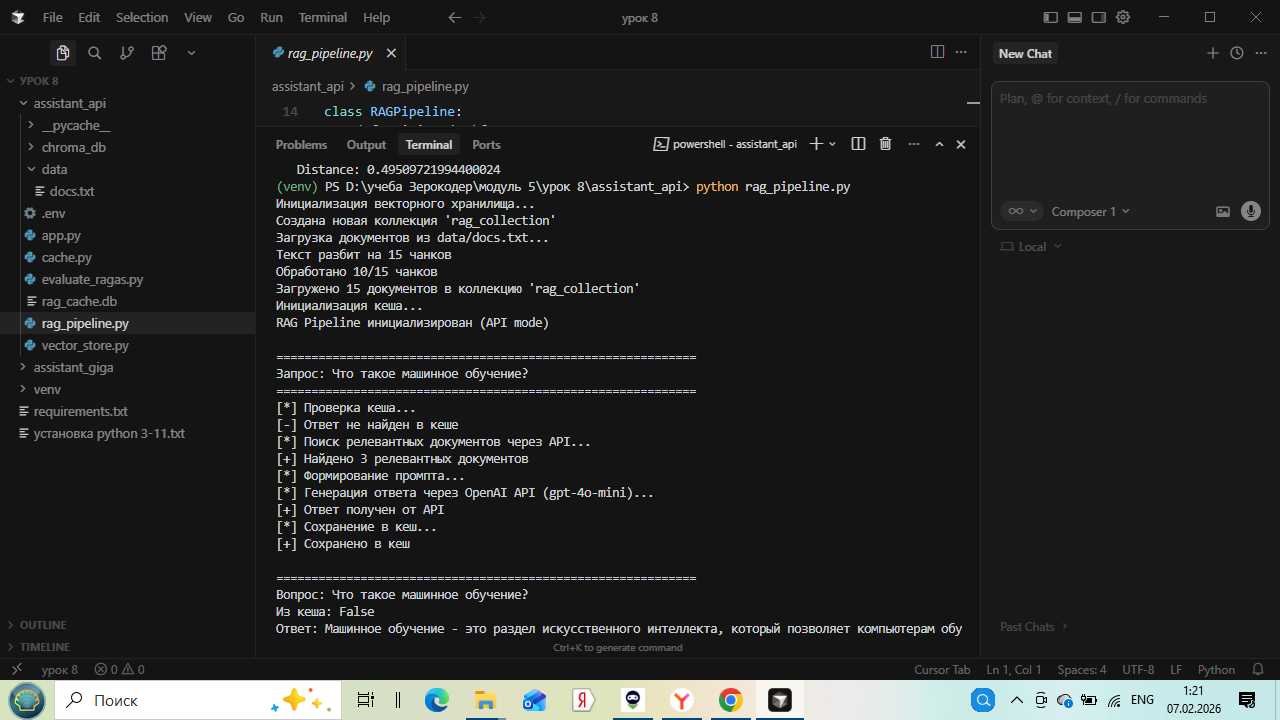Select Python language mode in status bar
This screenshot has width=1280, height=720.
coord(1217,670)
